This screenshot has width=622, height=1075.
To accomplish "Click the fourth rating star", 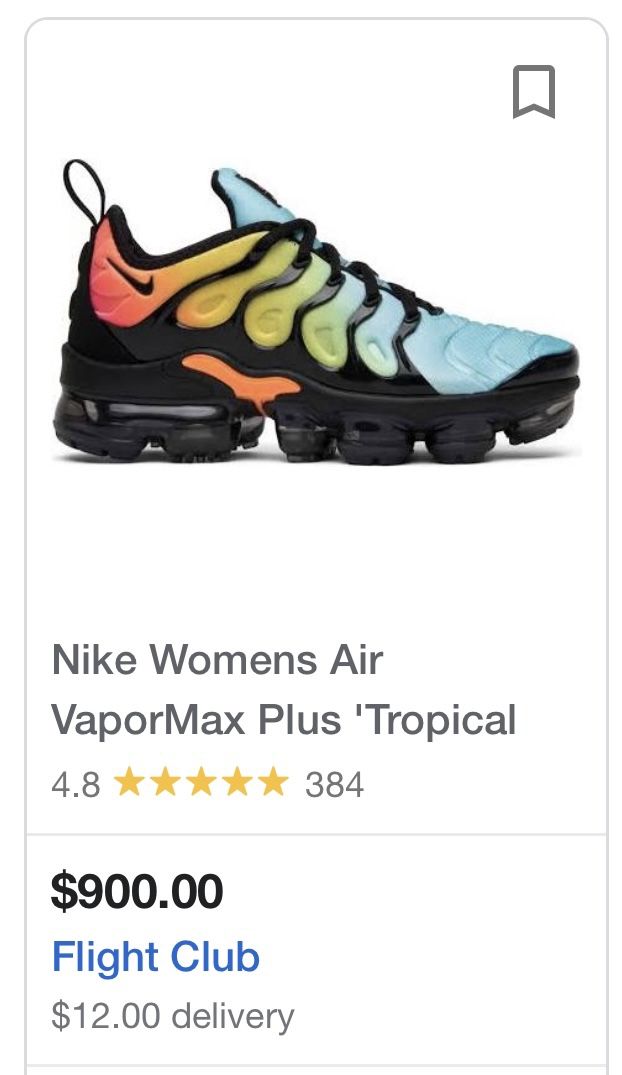I will click(237, 782).
